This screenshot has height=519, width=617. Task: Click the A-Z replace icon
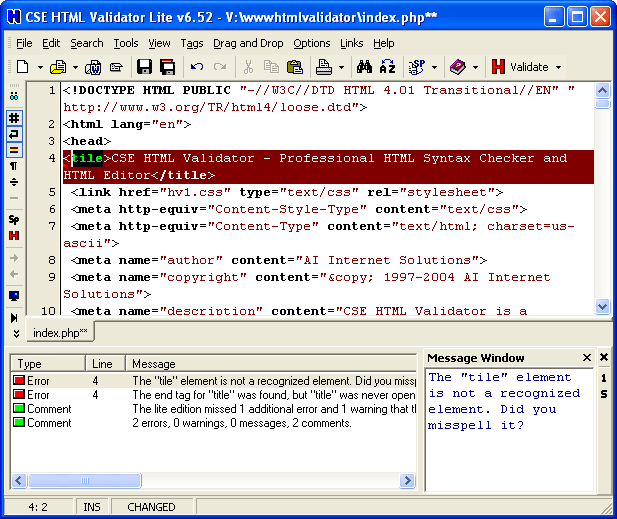[x=388, y=67]
